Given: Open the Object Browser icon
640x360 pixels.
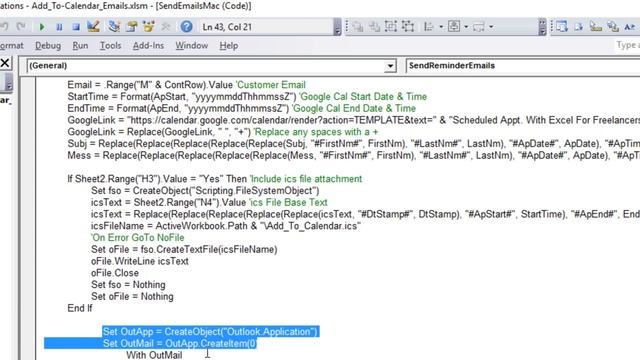Looking at the screenshot, I should point(149,27).
